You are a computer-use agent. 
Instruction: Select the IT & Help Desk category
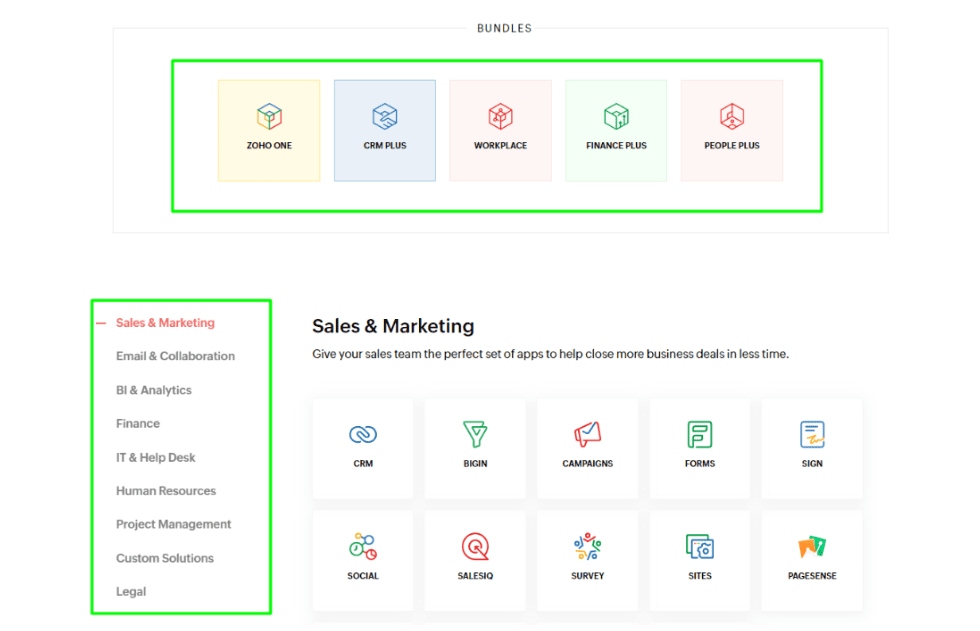156,457
